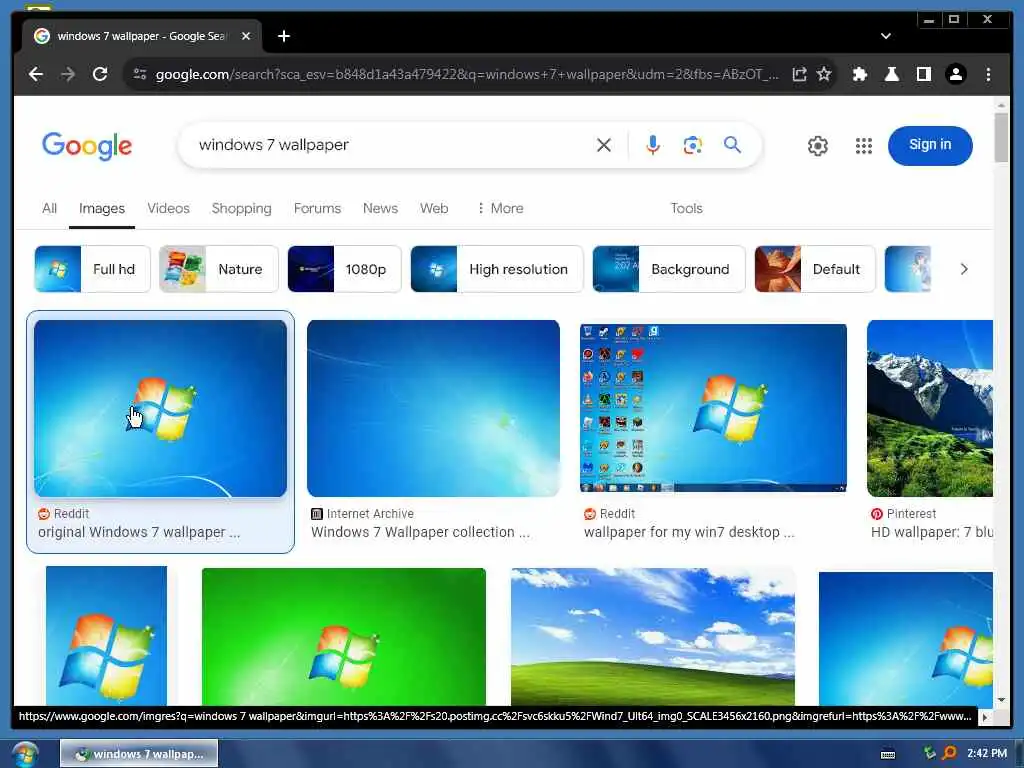The image size is (1024, 768).
Task: Open site information icon in address bar
Action: [140, 74]
